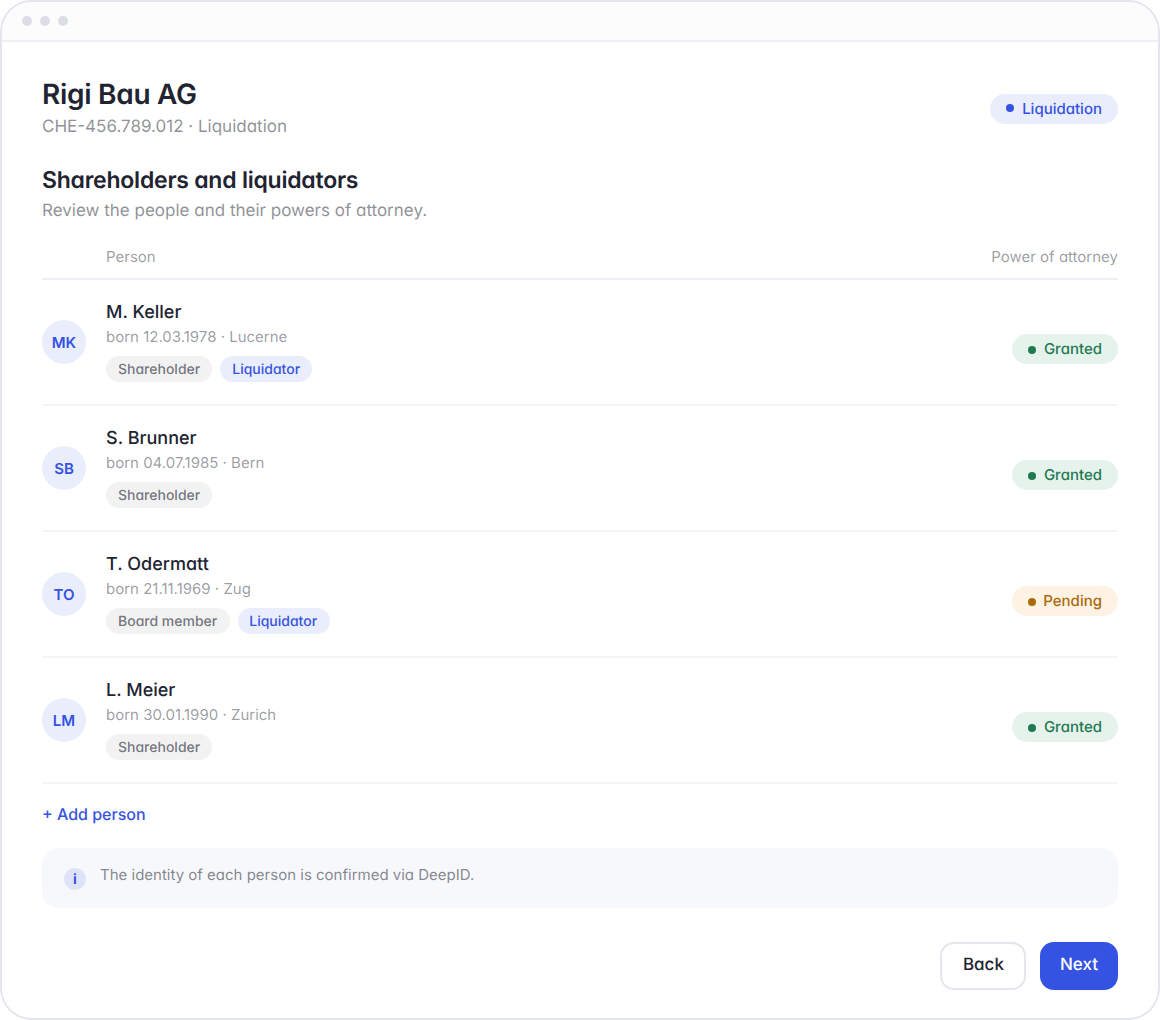Click the LM avatar icon

64,720
